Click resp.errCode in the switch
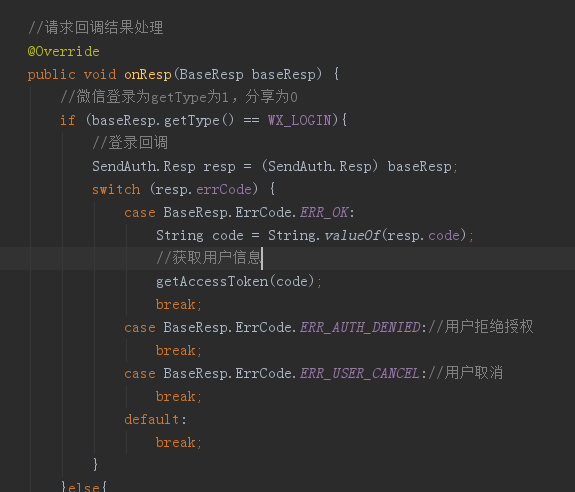Screen dimensions: 575x492 tap(204, 190)
